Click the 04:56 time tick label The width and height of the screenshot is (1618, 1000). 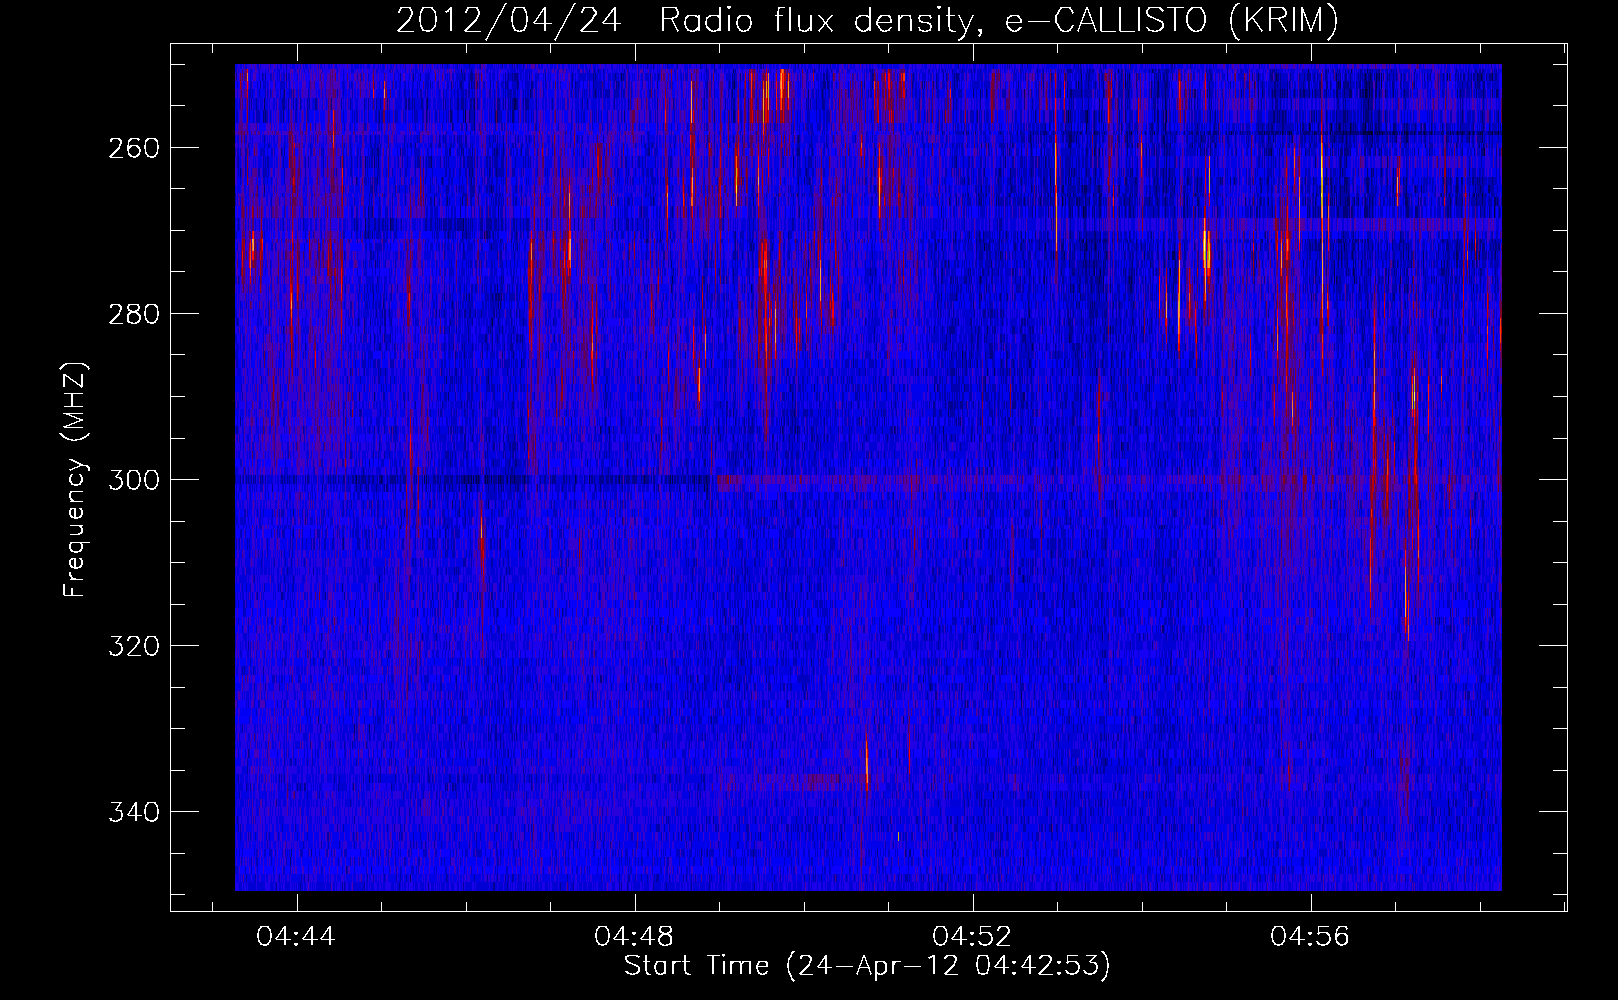pos(1310,937)
